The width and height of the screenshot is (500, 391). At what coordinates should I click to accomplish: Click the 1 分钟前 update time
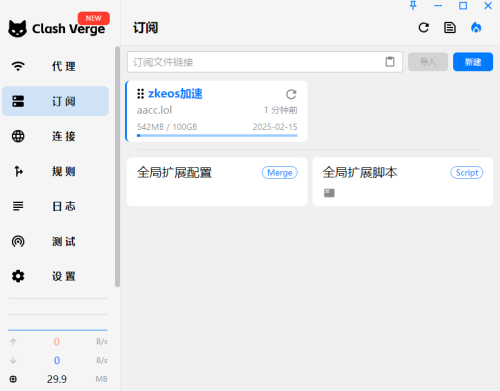[x=281, y=110]
